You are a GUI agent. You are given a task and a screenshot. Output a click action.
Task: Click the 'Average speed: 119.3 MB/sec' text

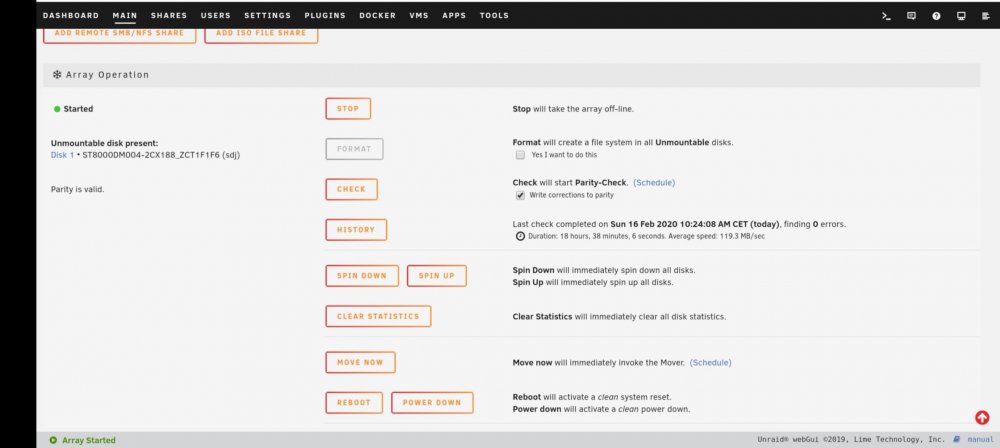click(717, 236)
